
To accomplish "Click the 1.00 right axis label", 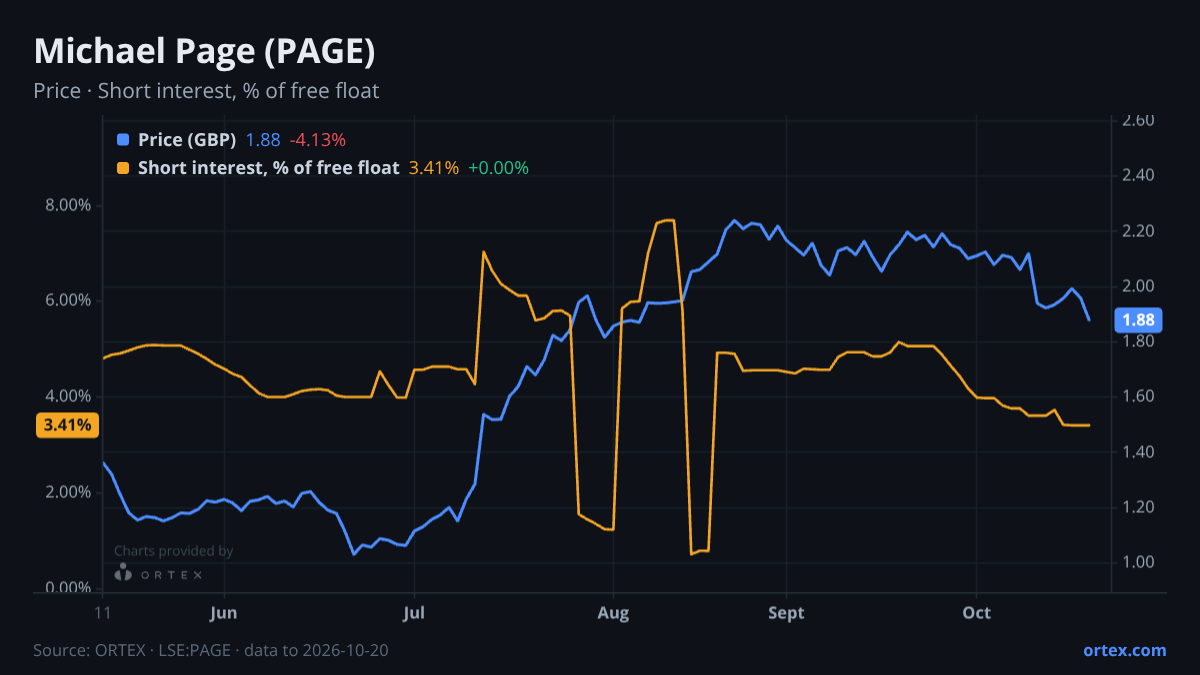I will tap(1139, 562).
